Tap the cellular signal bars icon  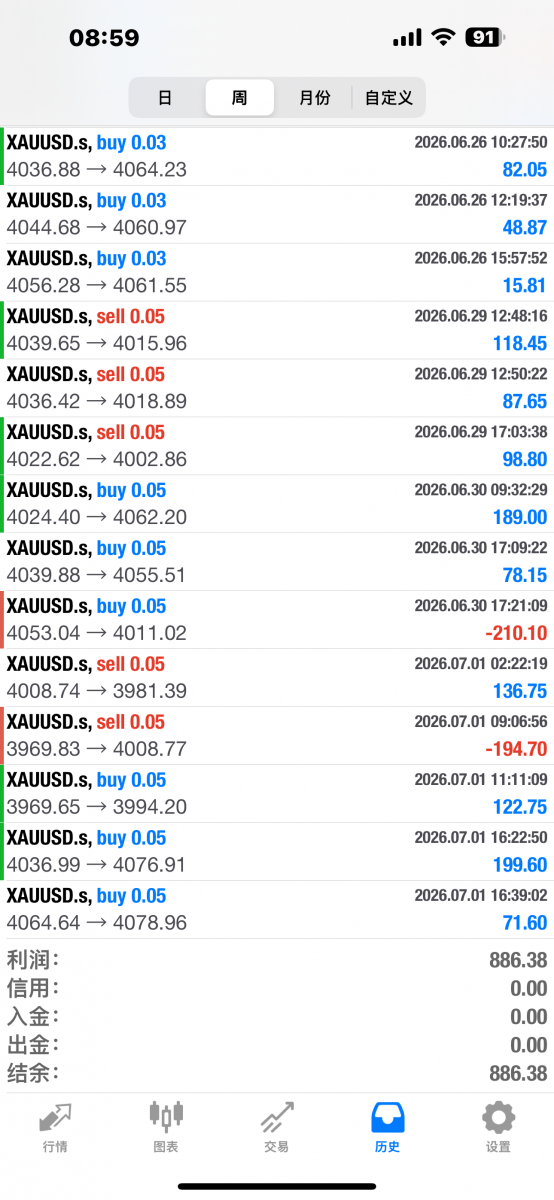tap(408, 37)
